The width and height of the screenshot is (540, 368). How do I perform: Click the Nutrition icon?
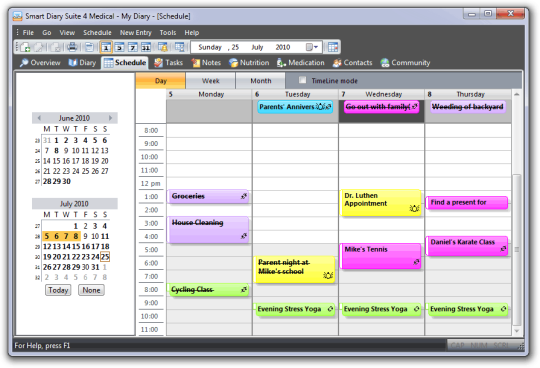[233, 63]
